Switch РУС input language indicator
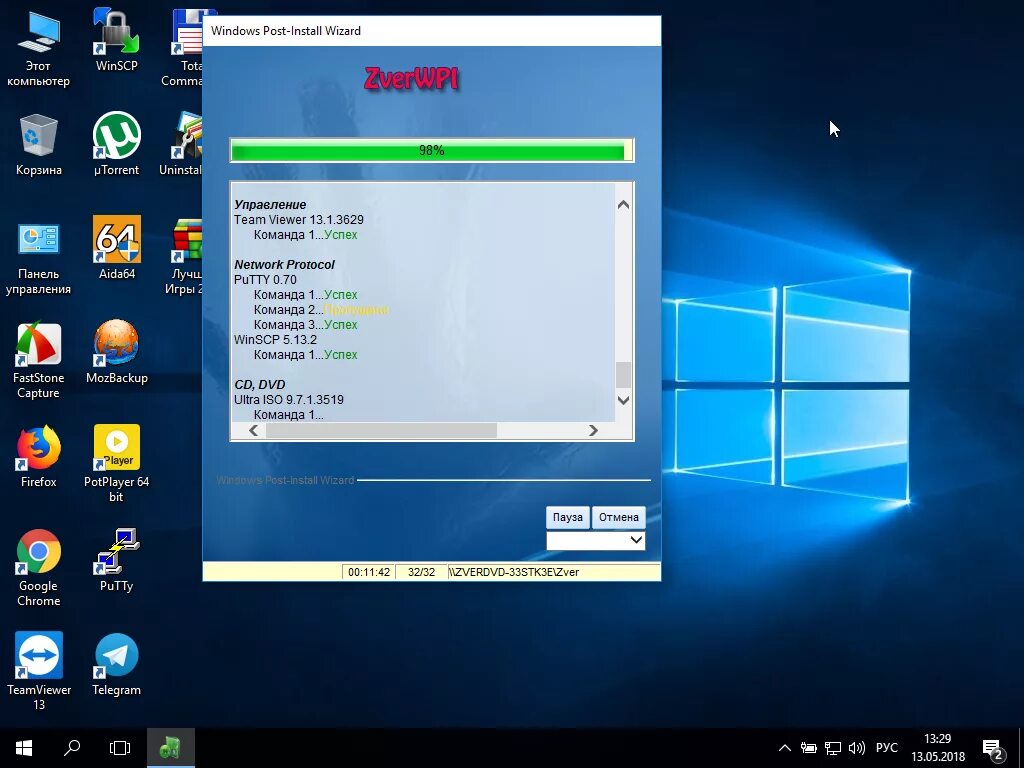The height and width of the screenshot is (768, 1024). pos(886,748)
